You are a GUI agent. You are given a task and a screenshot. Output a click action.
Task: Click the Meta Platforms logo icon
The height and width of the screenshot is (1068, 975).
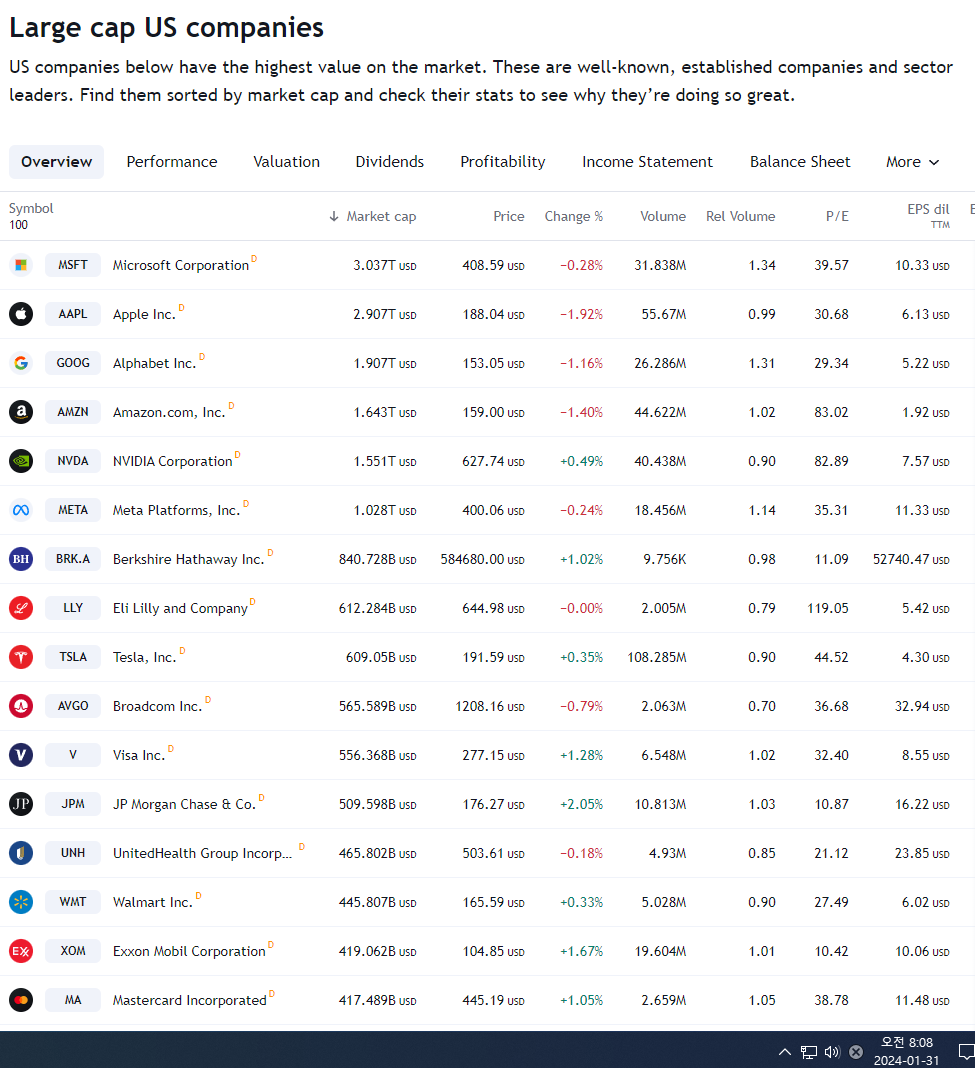click(x=21, y=510)
